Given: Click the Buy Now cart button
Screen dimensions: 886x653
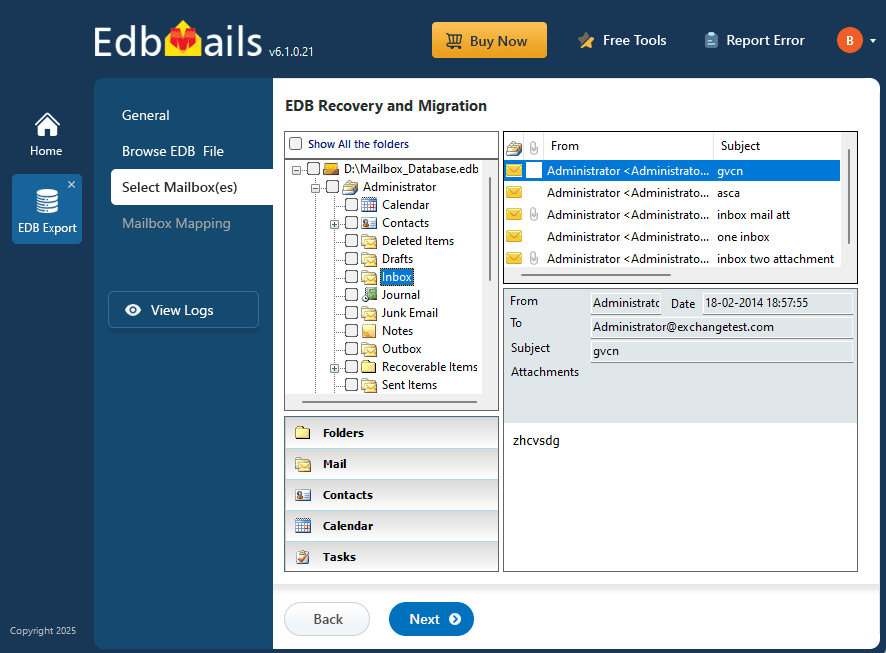Looking at the screenshot, I should click(x=489, y=40).
